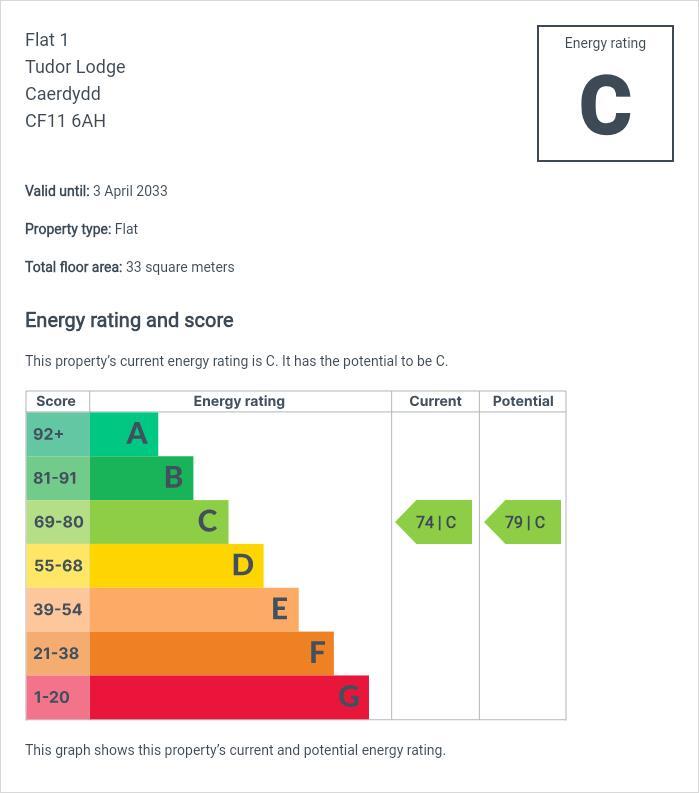Click the Score column header
Screen dimensions: 699x793
[56, 401]
